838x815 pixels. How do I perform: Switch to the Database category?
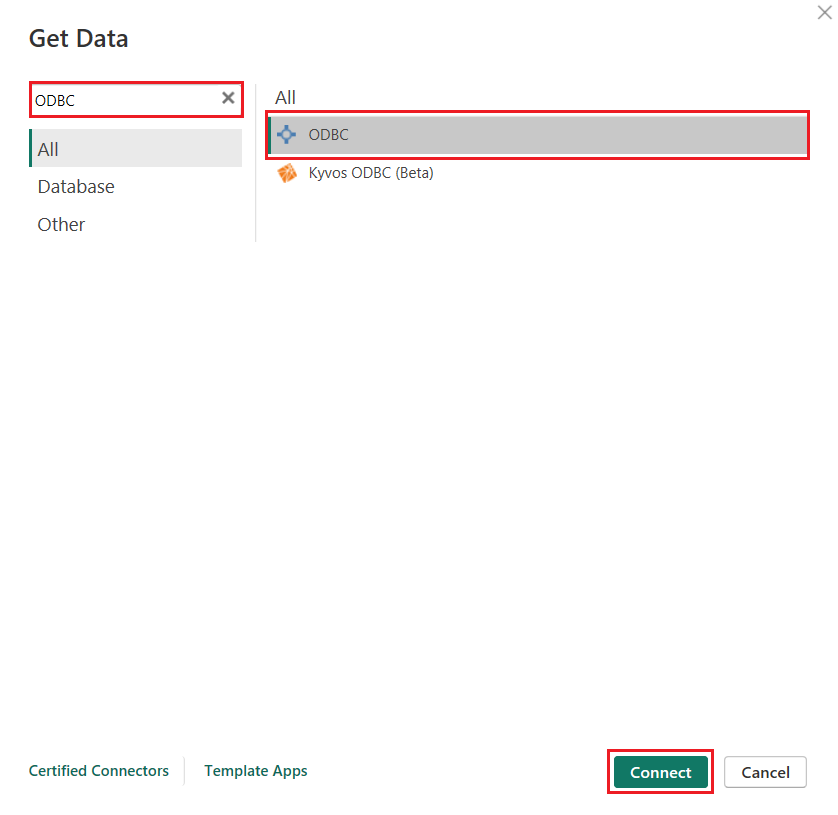pos(76,187)
